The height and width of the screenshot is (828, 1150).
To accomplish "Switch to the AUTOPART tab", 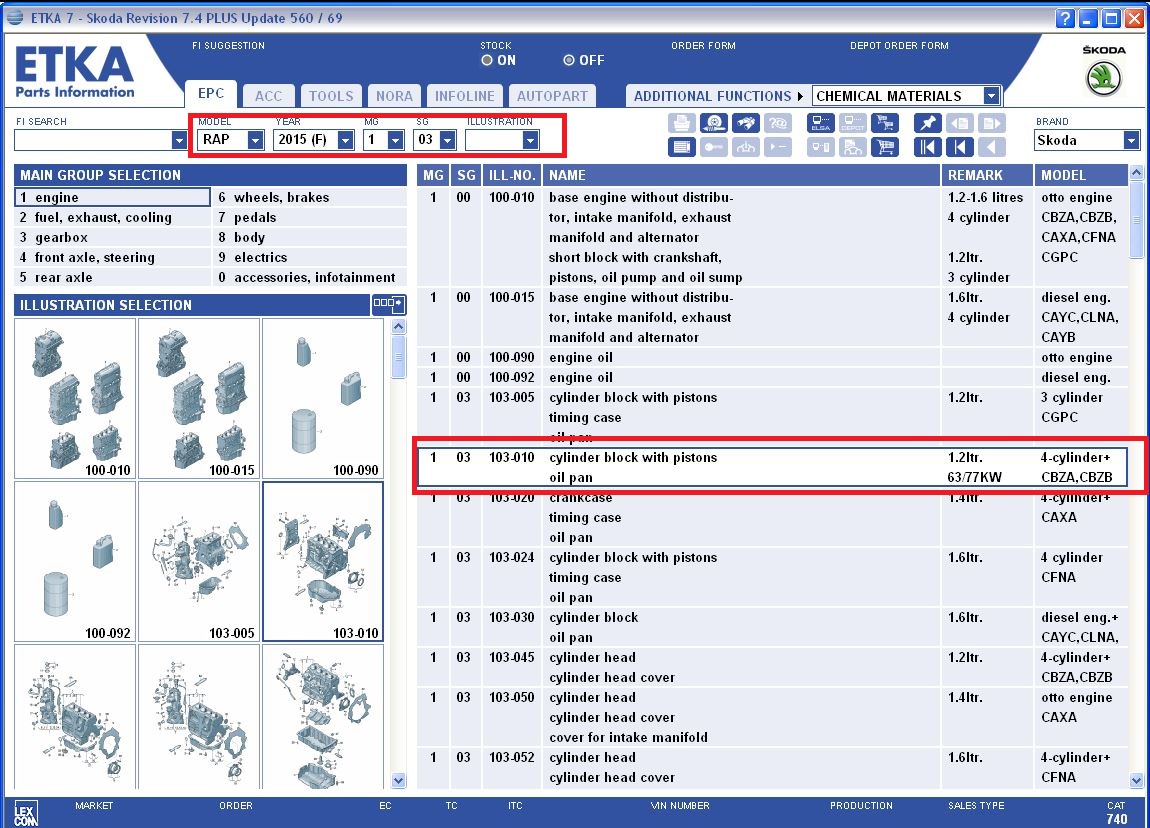I will 552,96.
